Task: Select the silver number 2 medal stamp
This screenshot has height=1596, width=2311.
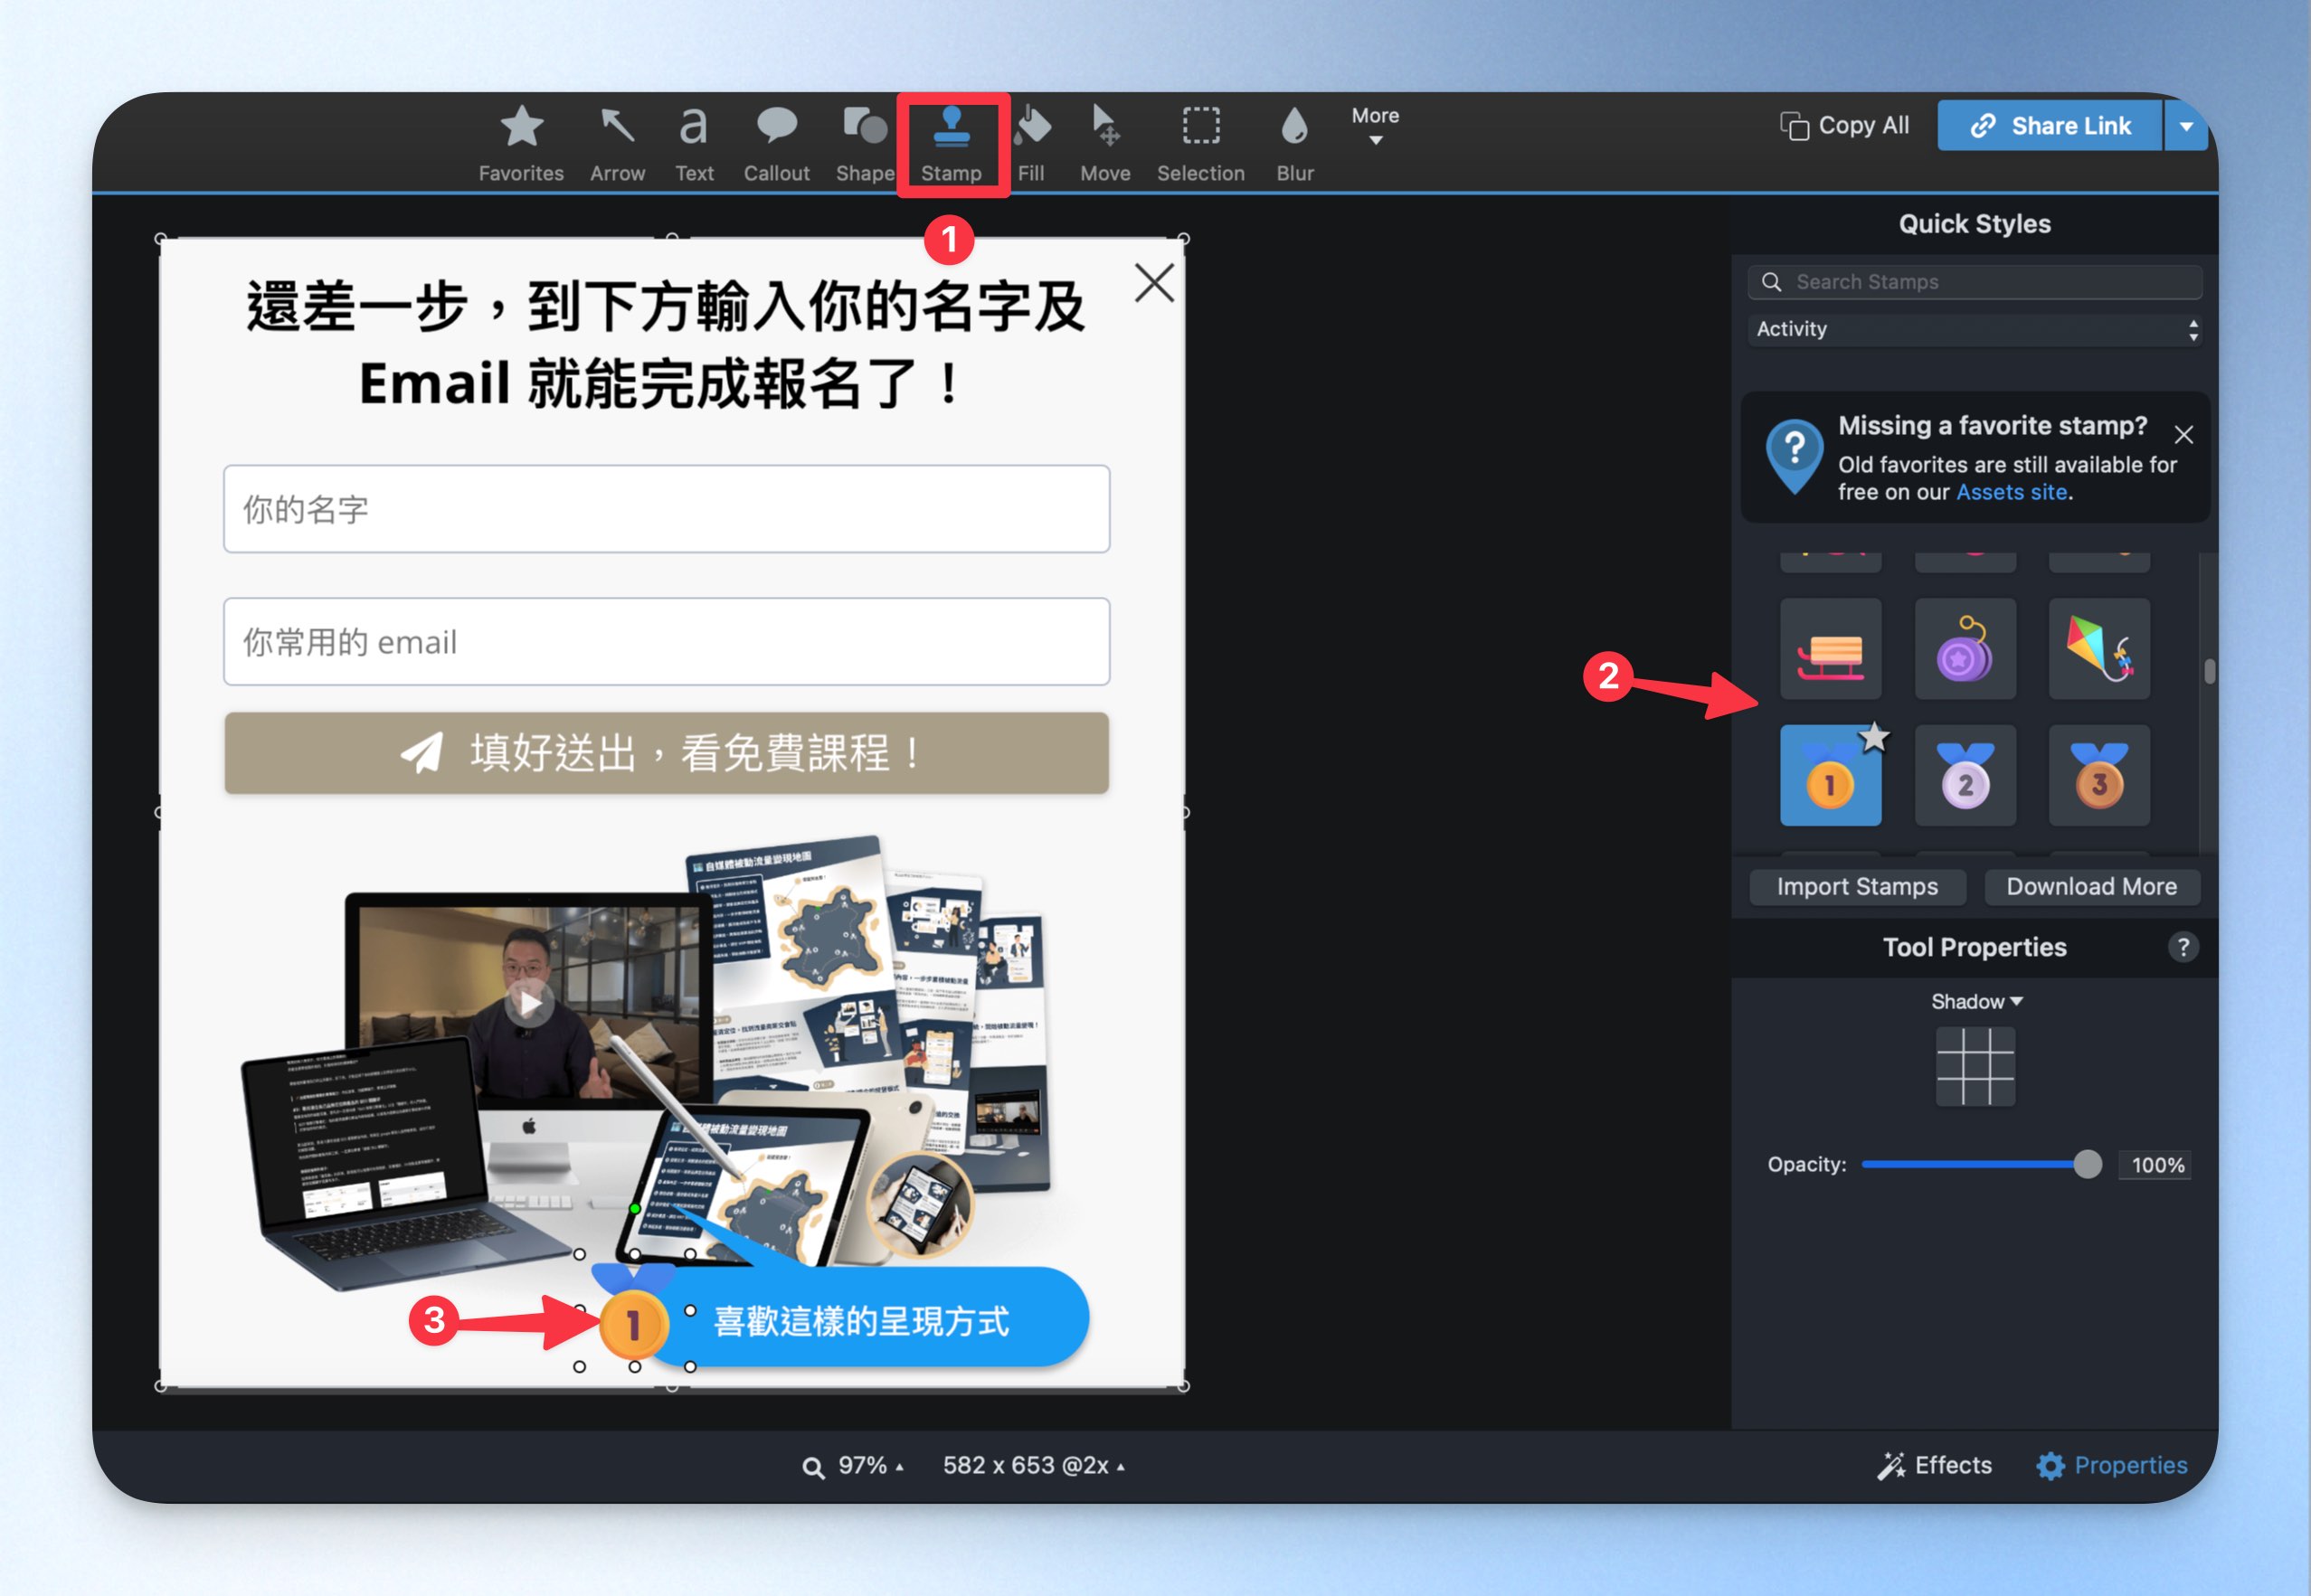Action: point(1965,775)
